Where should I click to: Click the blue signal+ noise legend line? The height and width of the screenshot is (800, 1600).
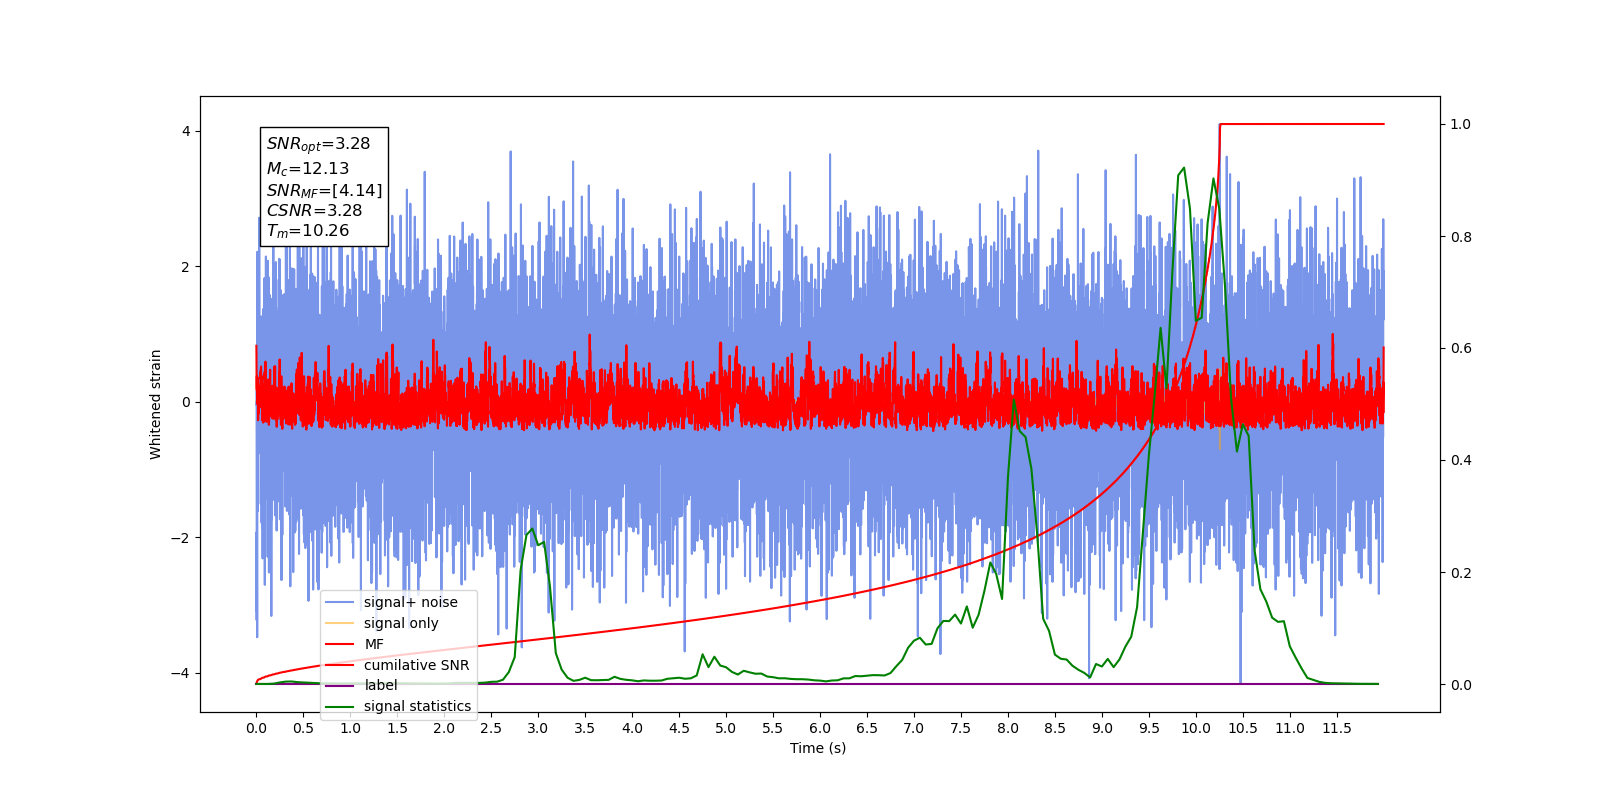[x=340, y=602]
